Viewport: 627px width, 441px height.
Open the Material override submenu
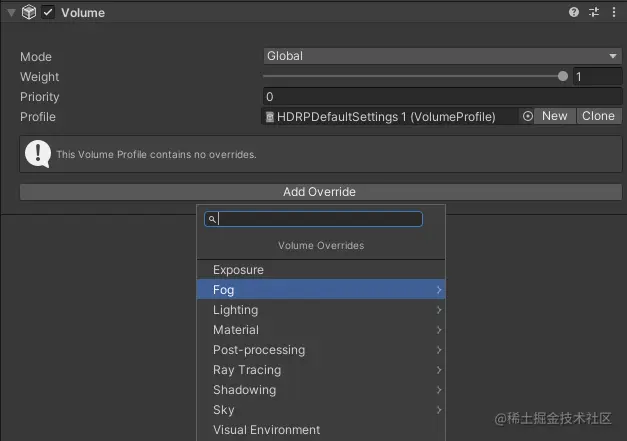321,330
